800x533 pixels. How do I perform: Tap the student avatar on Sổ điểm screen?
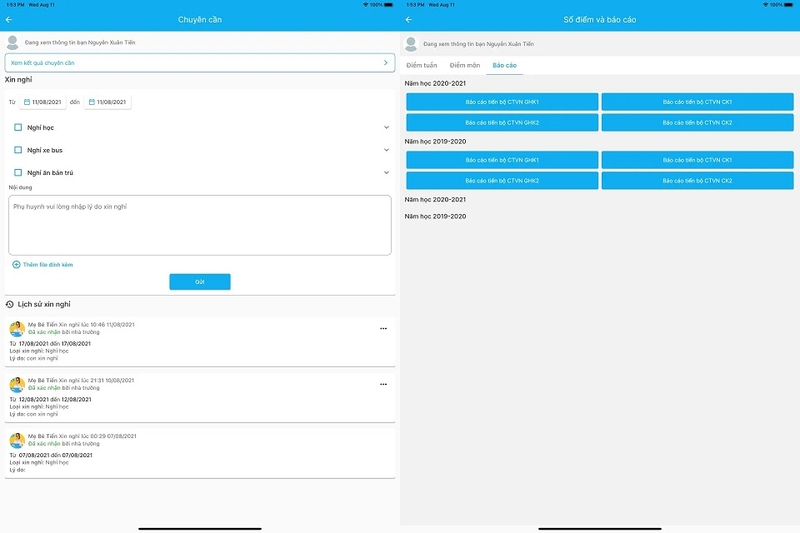point(411,44)
